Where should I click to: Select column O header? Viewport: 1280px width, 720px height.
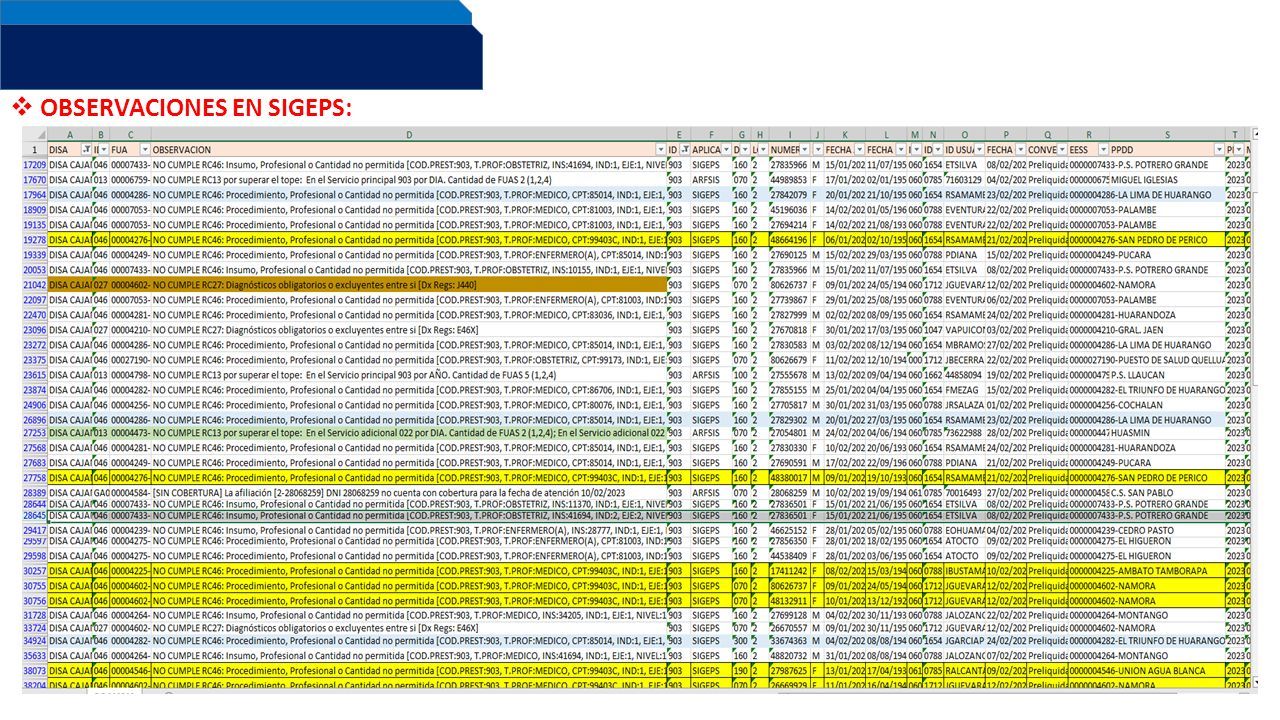964,134
